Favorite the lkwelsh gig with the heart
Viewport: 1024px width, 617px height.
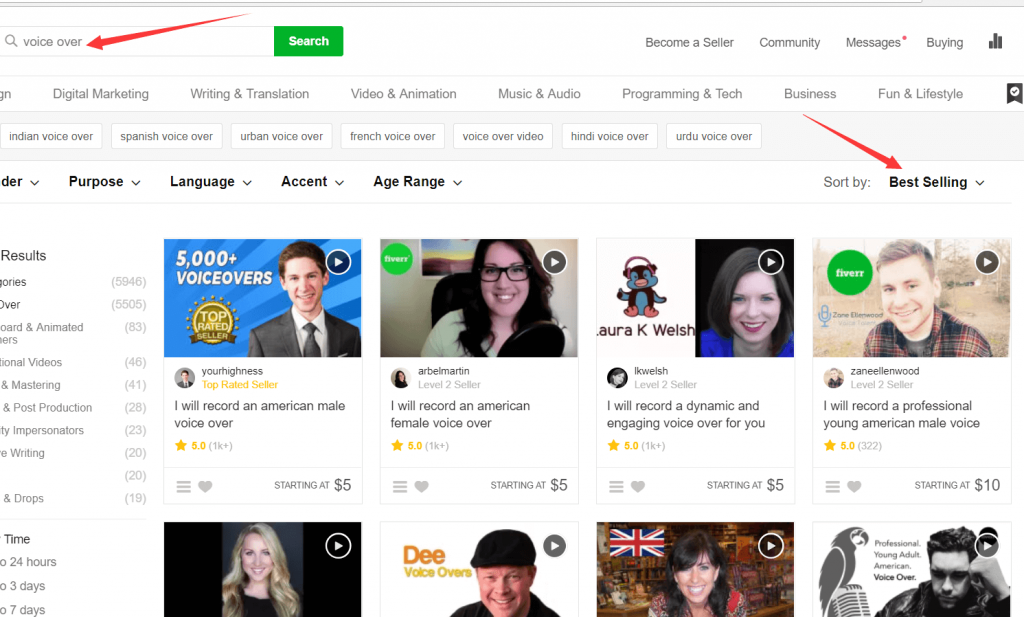[x=637, y=486]
